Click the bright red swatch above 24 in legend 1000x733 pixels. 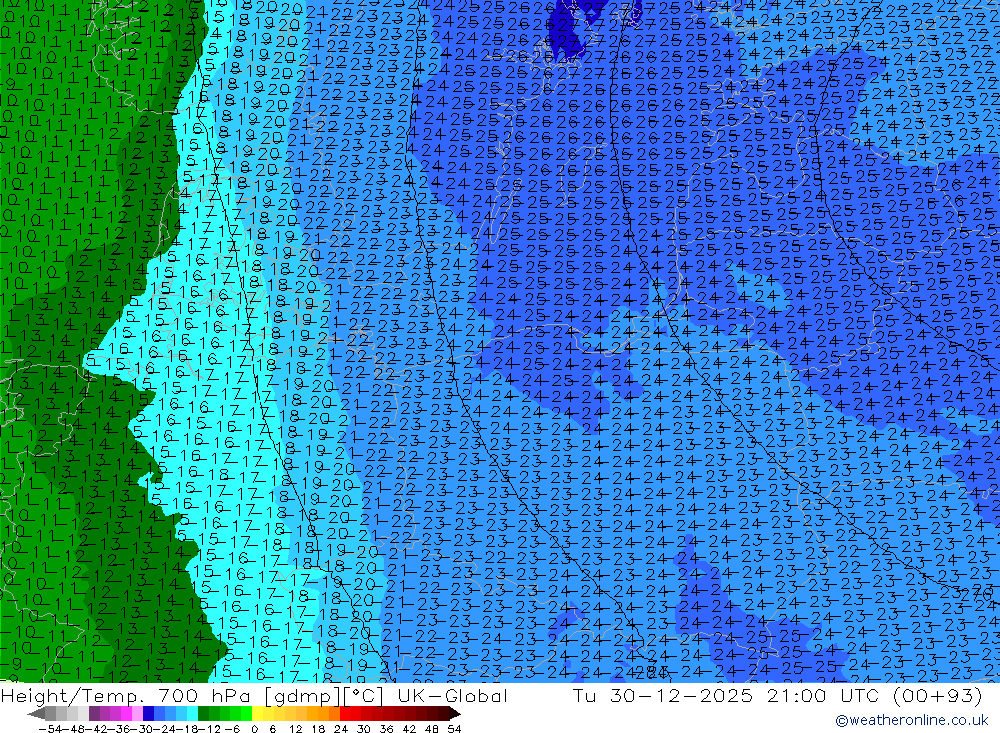click(x=345, y=714)
